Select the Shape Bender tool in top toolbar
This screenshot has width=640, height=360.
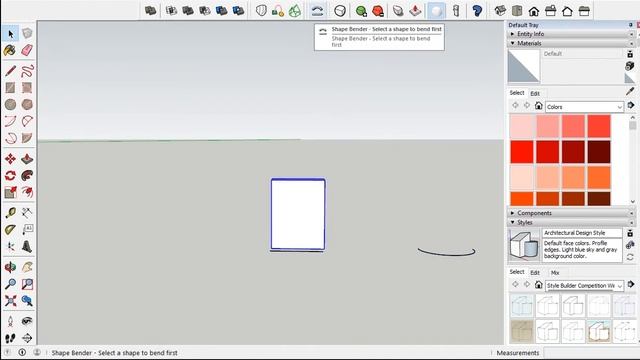pos(317,11)
